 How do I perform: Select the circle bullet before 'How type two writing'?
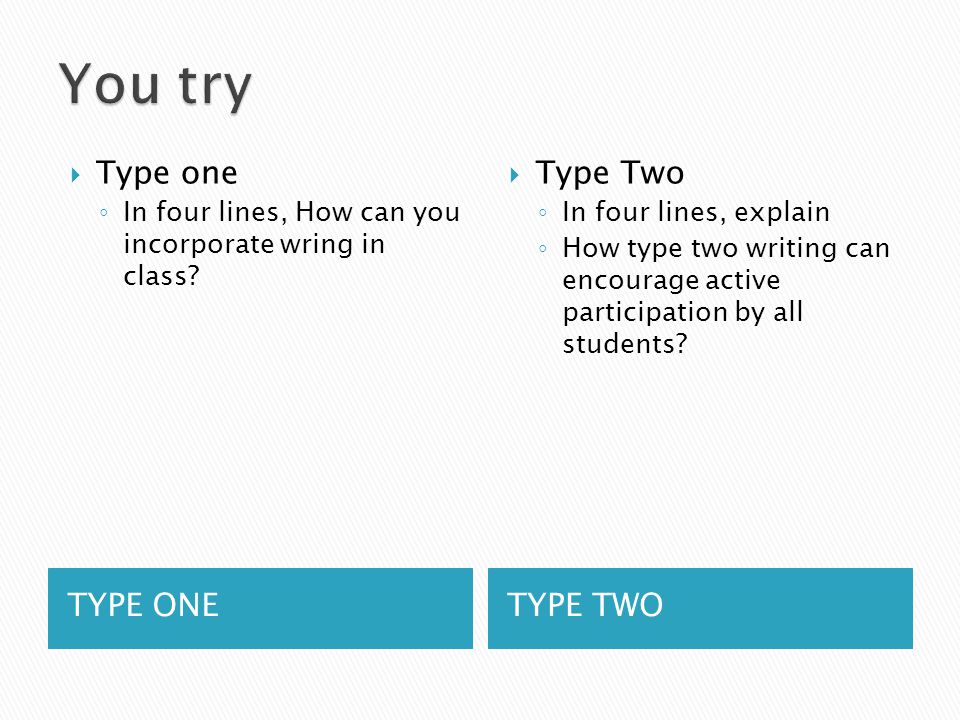click(x=543, y=249)
